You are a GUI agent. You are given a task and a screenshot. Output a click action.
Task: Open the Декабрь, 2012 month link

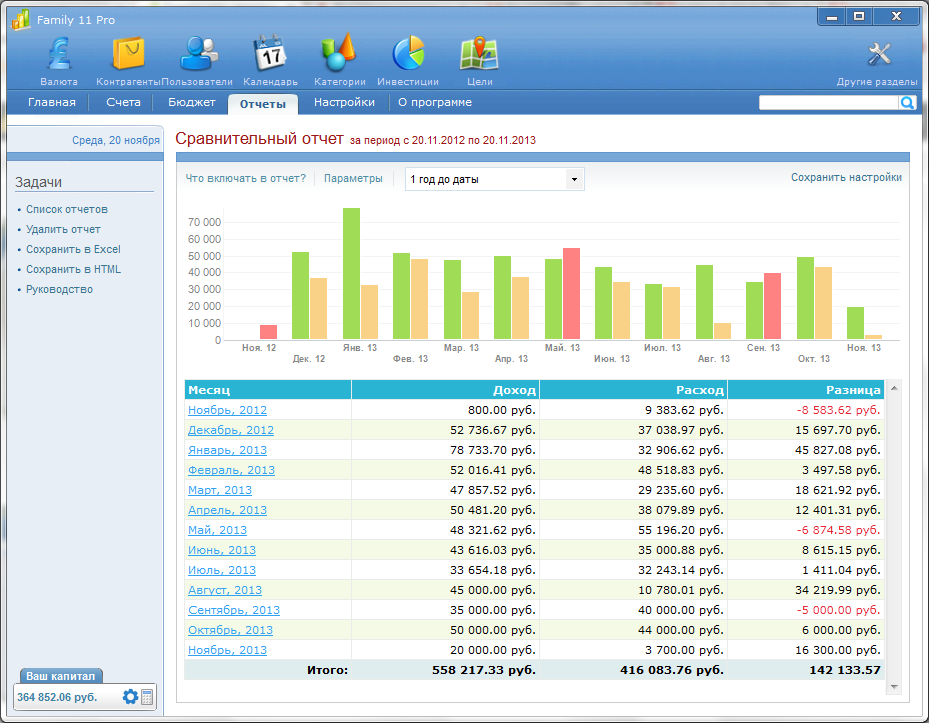231,430
